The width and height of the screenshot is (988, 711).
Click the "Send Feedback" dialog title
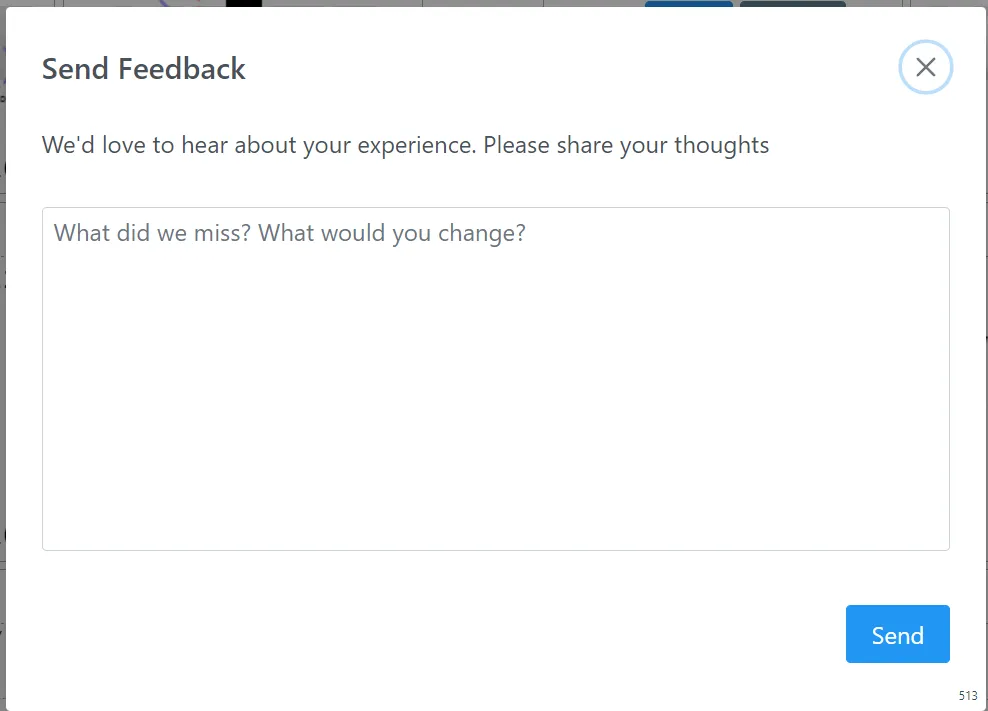[x=143, y=69]
